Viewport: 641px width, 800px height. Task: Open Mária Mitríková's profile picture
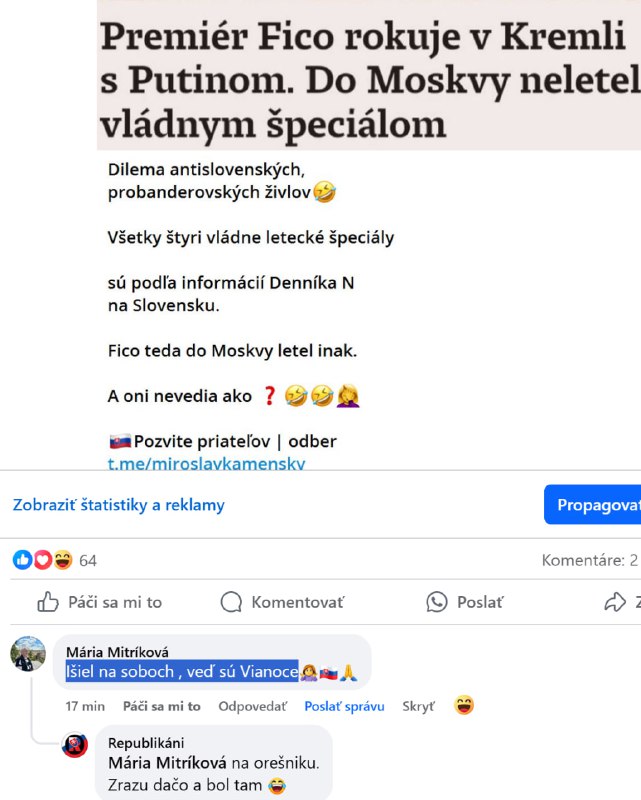pos(28,654)
